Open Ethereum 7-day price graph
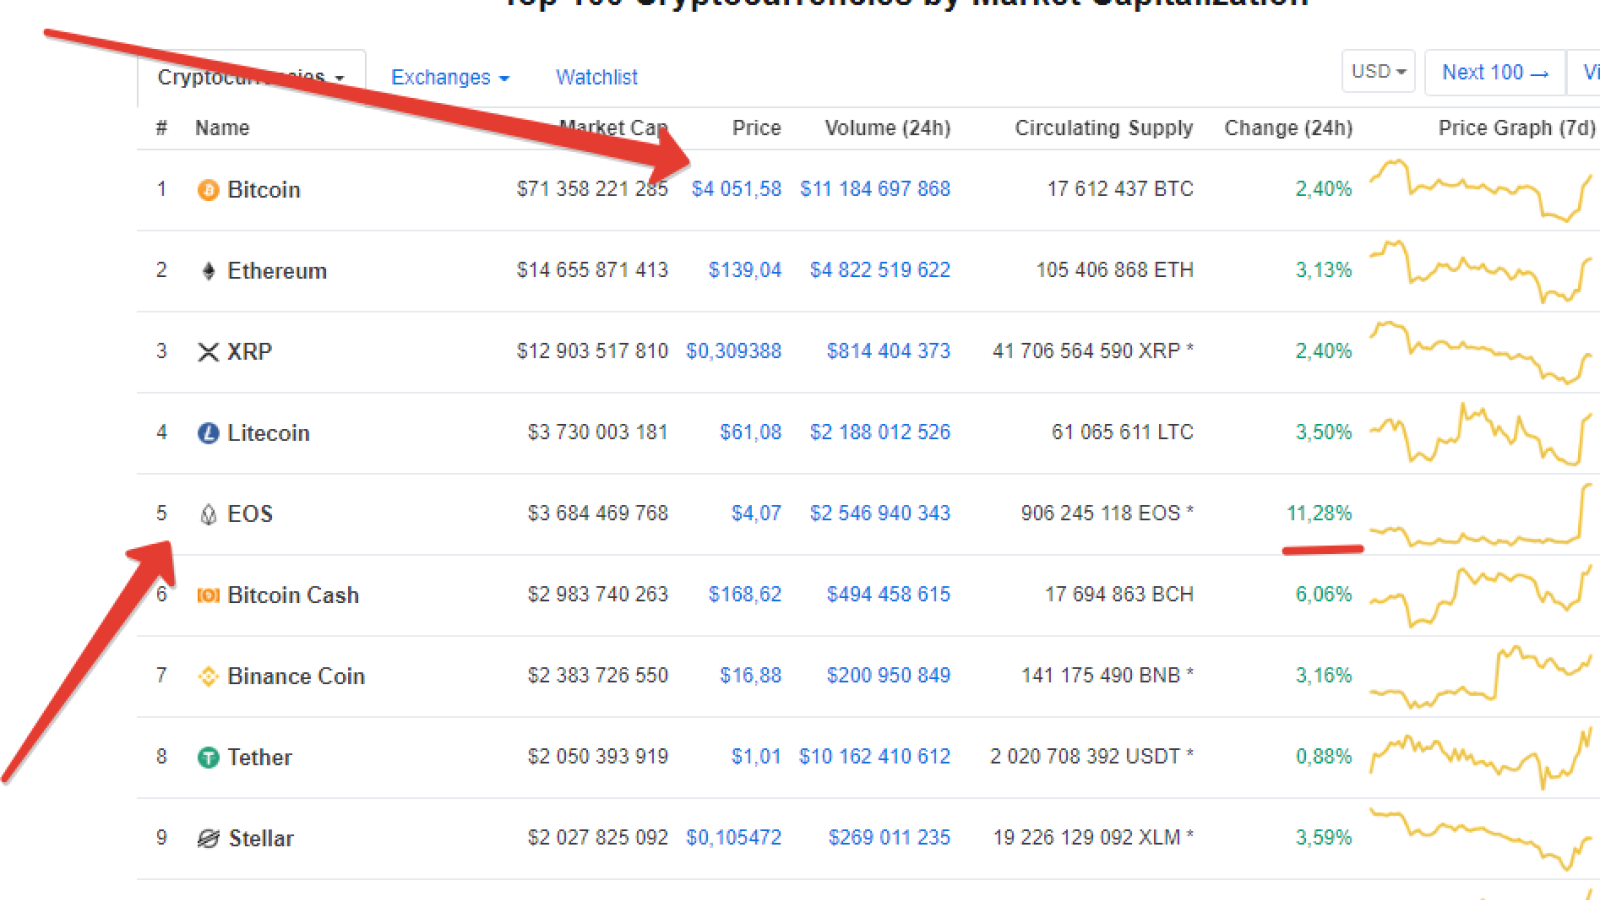1600x900 pixels. pyautogui.click(x=1481, y=271)
